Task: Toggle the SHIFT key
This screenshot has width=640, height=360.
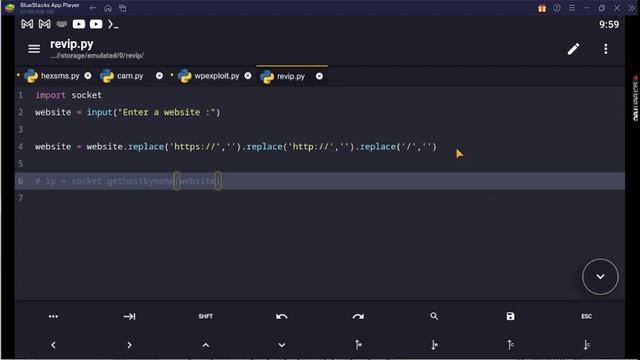Action: [206, 316]
